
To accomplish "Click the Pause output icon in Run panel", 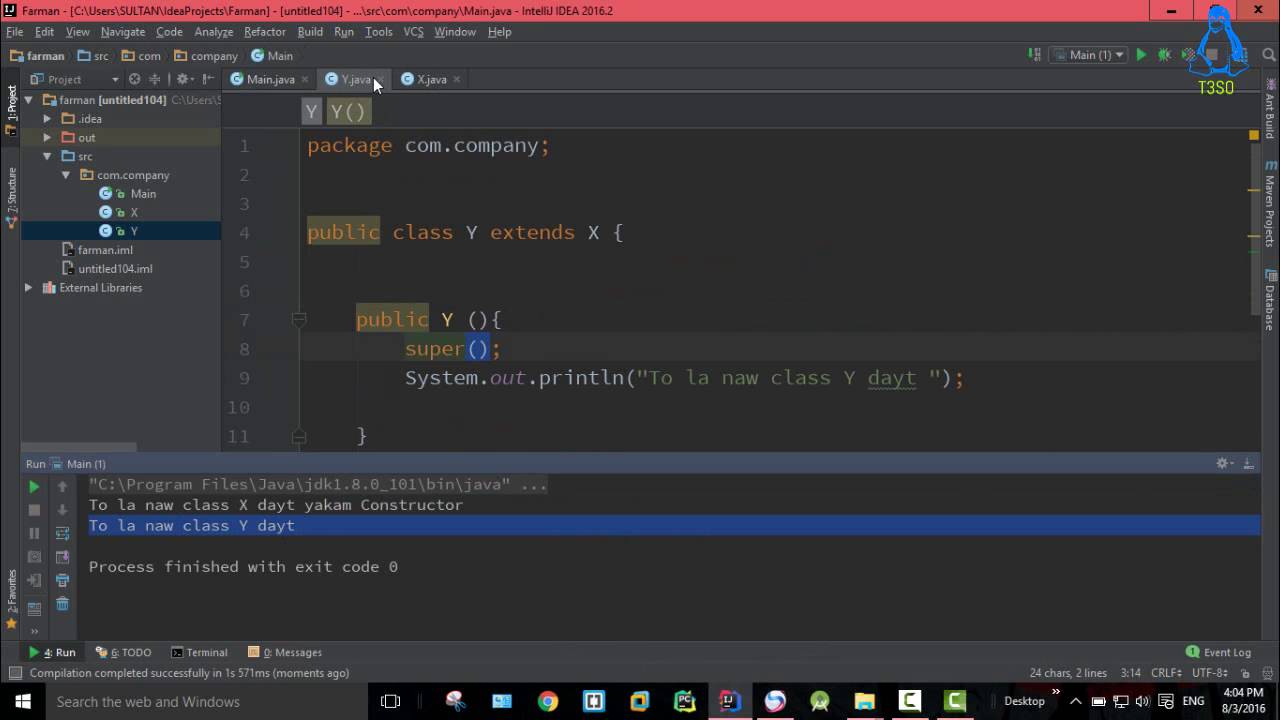I will pyautogui.click(x=34, y=533).
